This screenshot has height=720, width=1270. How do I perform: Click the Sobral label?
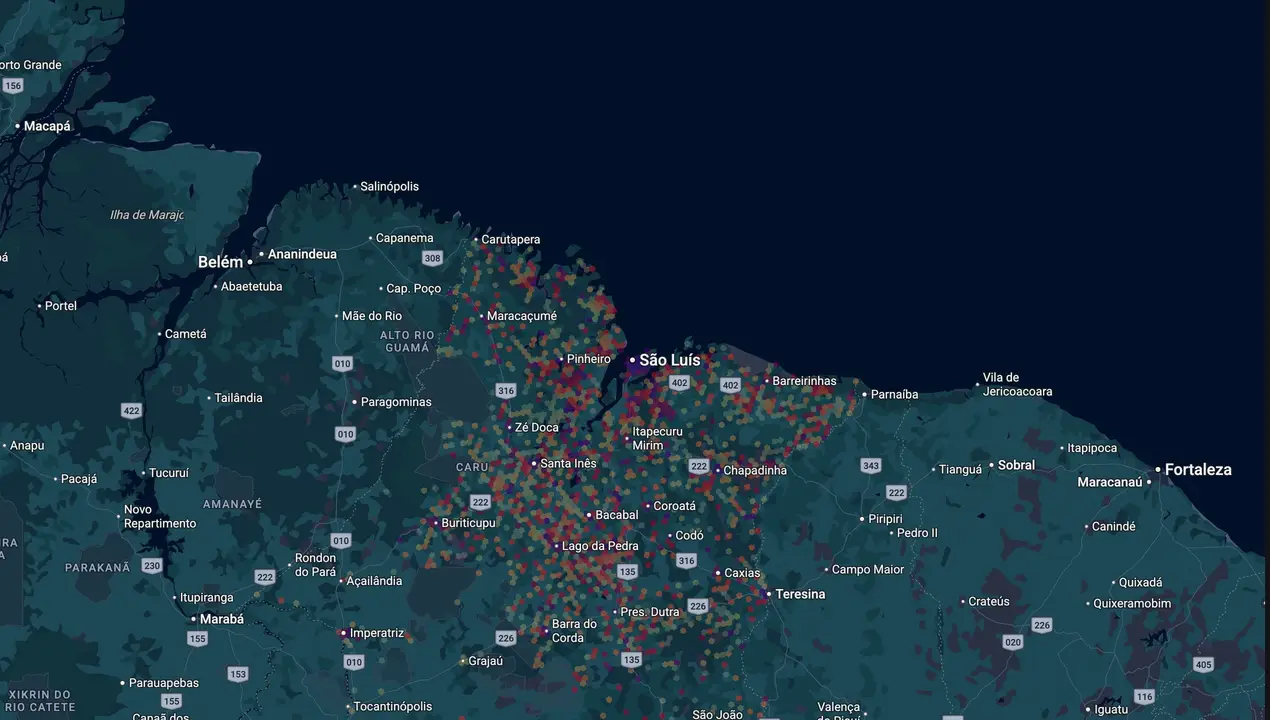(1016, 465)
